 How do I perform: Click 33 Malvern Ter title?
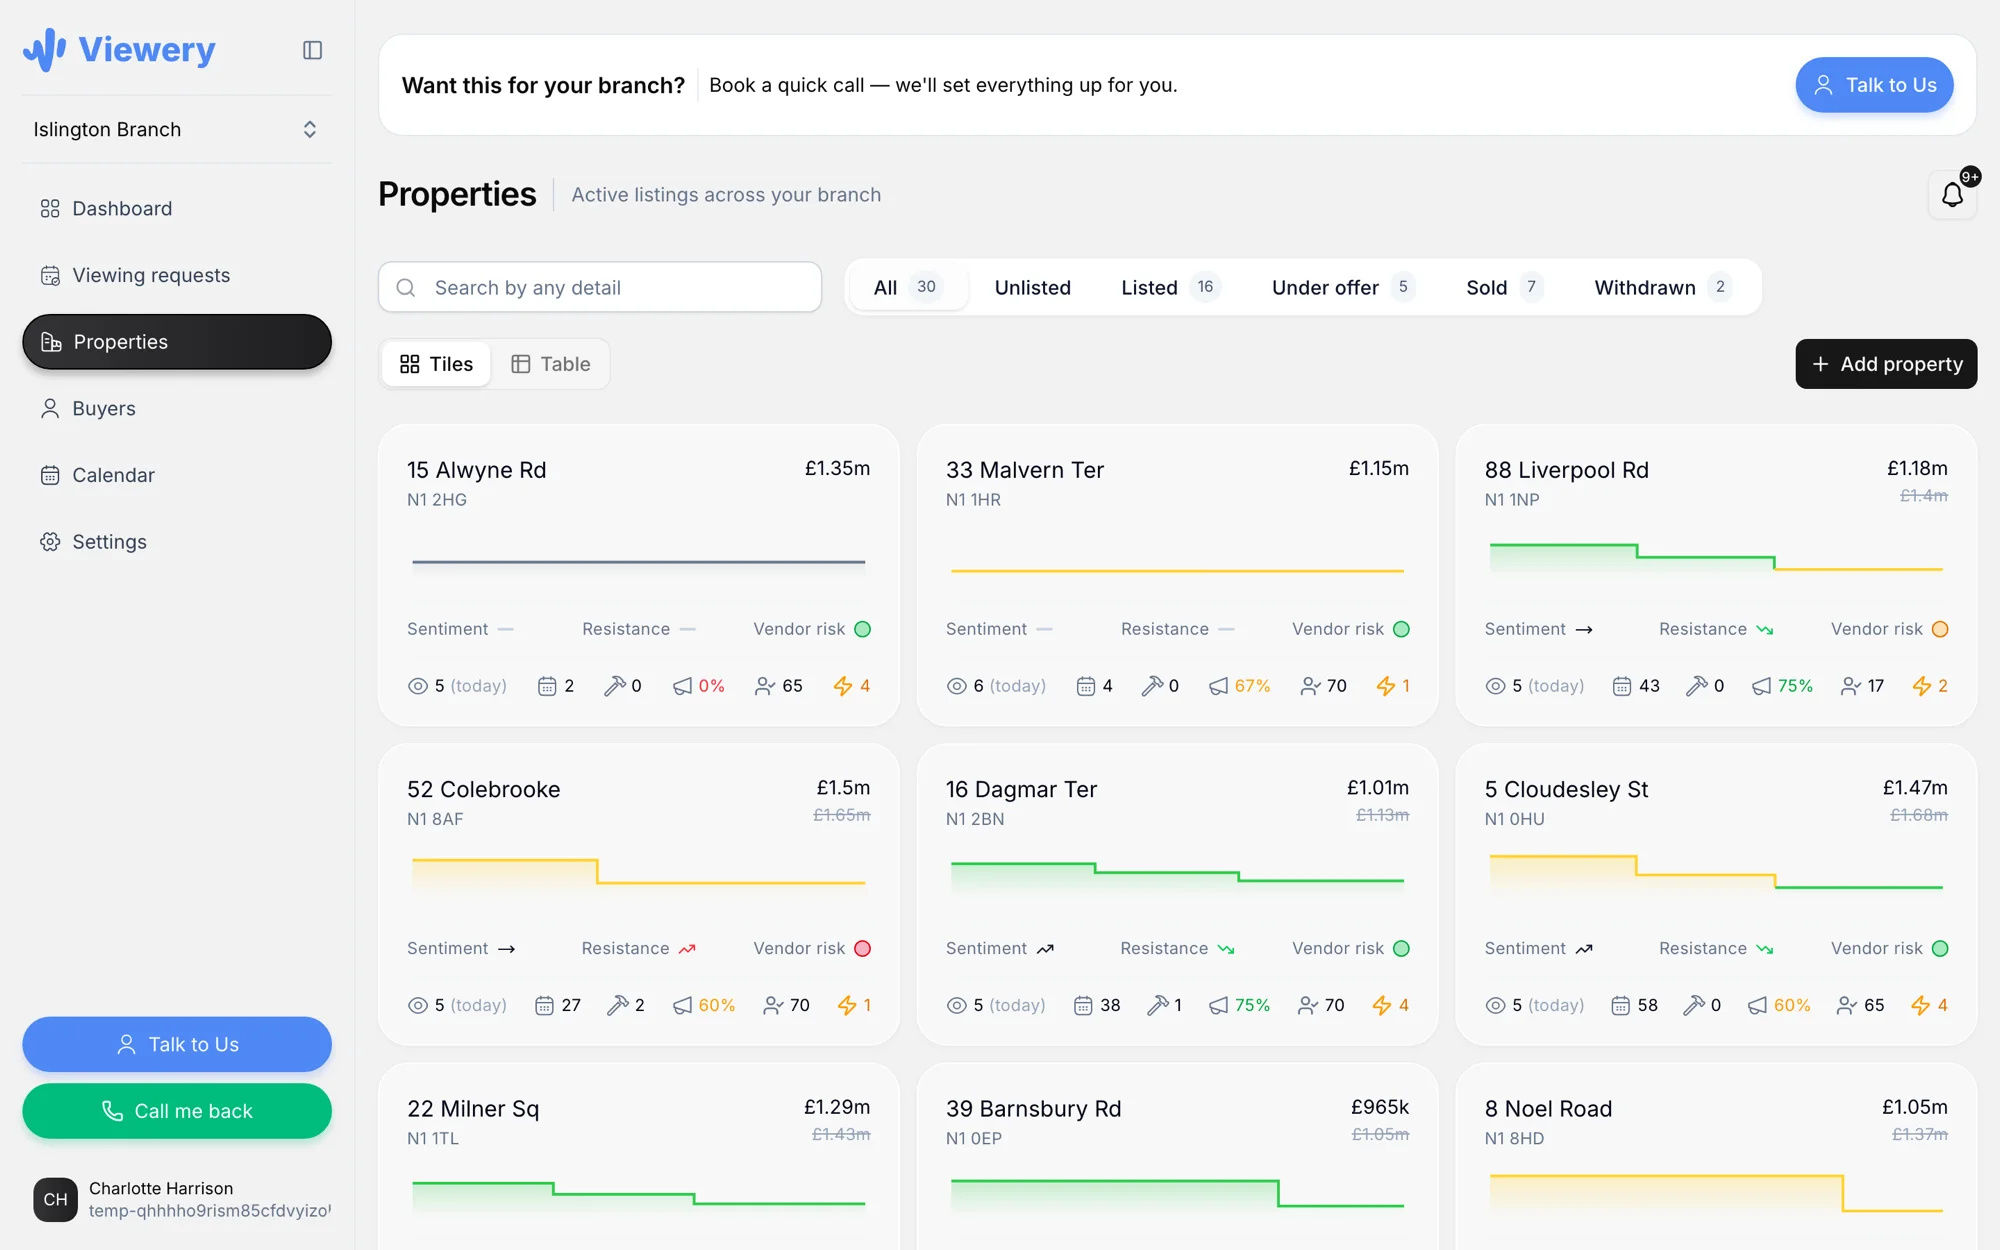tap(1025, 470)
